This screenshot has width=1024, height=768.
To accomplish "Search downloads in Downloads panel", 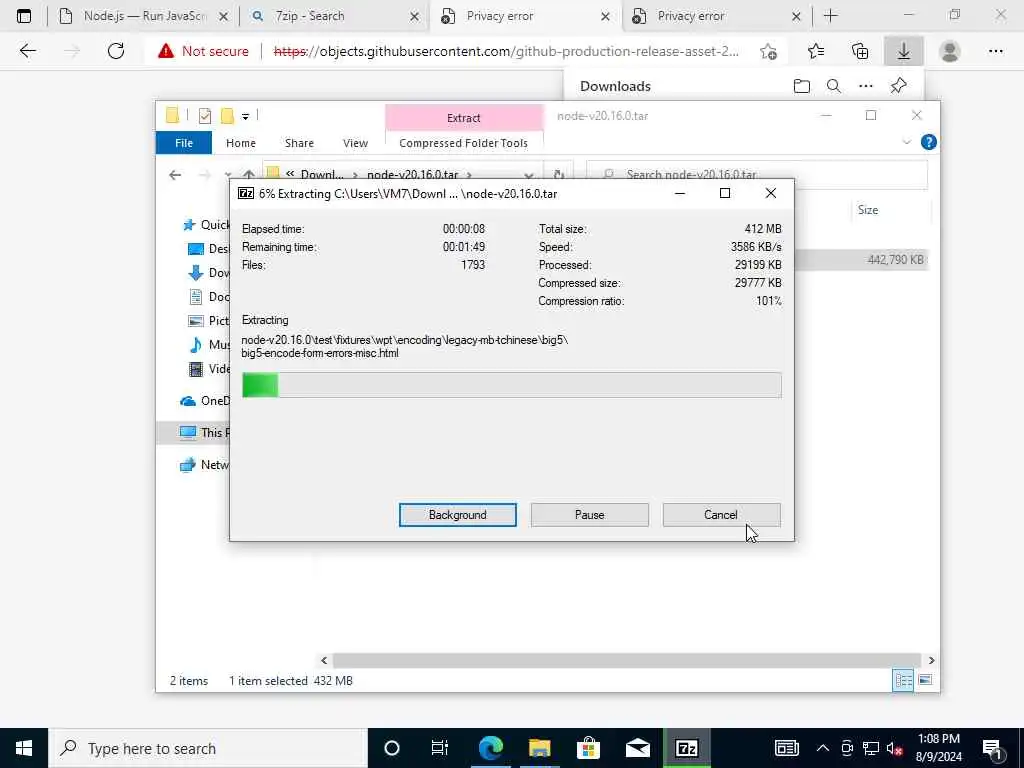I will point(834,86).
